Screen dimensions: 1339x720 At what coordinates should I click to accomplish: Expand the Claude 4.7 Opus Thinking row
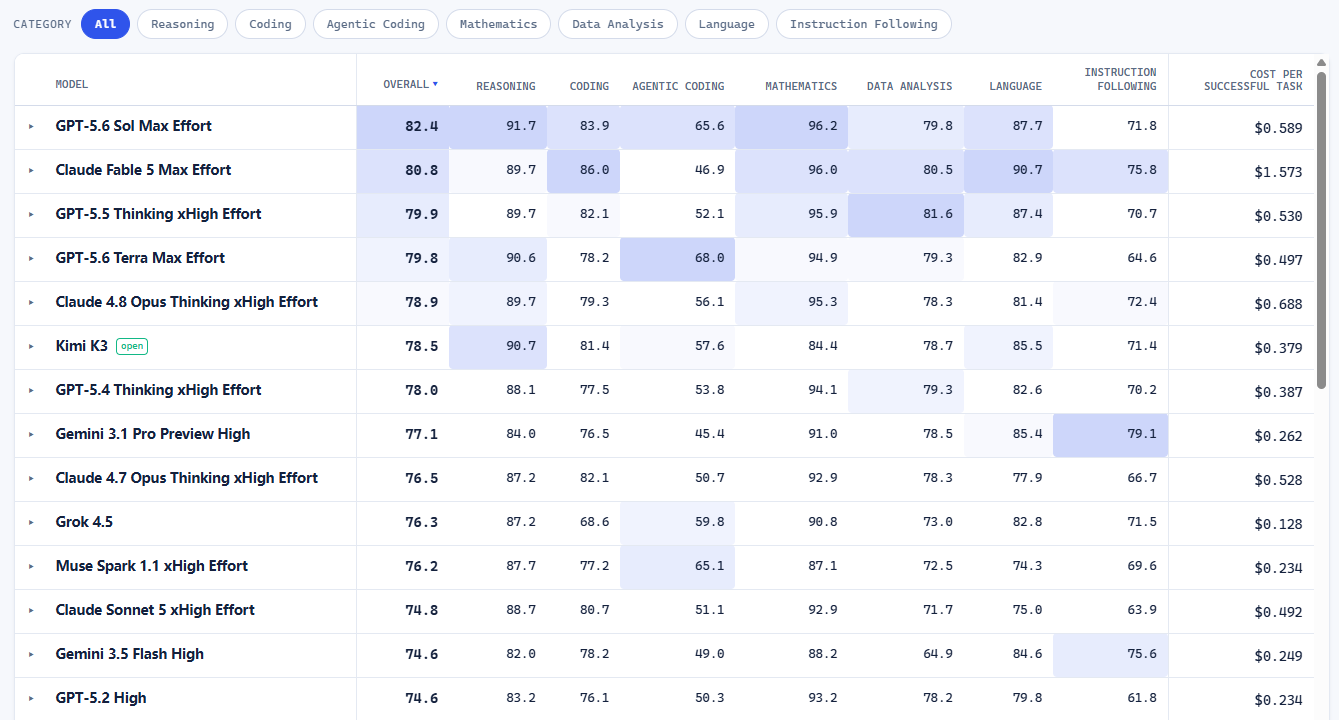click(x=31, y=478)
